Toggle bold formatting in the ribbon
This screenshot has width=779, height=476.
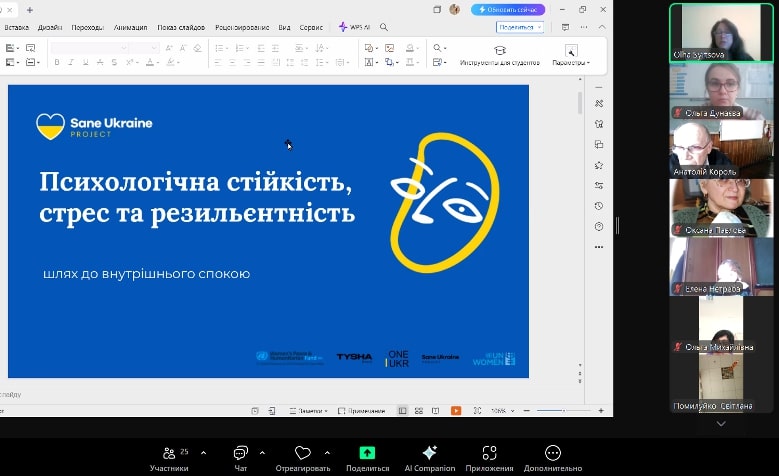[57, 62]
